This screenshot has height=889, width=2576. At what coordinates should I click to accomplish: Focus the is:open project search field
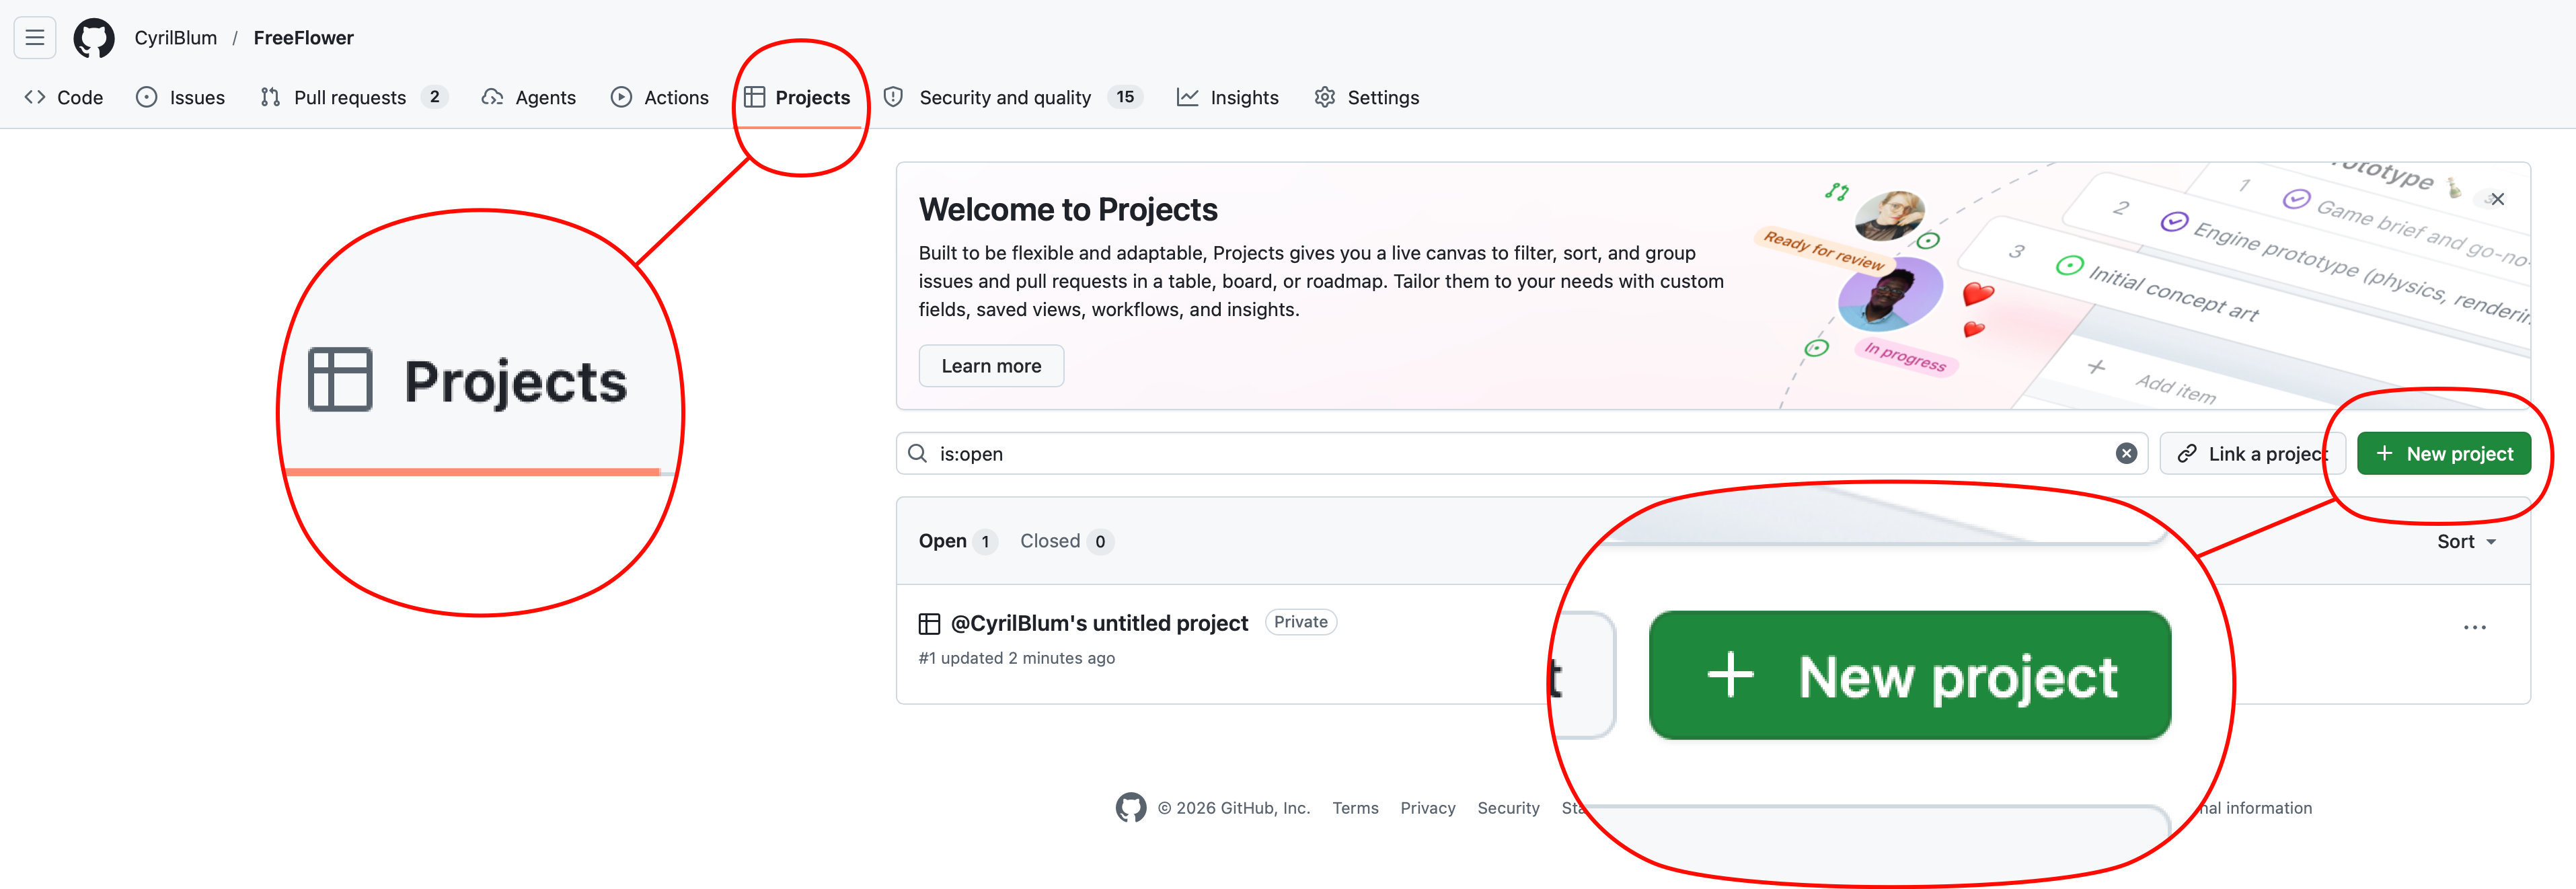[1521, 454]
